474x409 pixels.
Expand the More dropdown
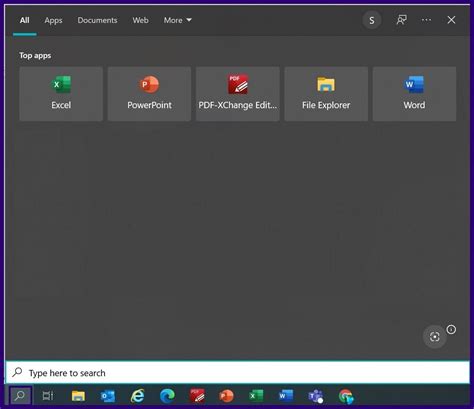[x=177, y=20]
